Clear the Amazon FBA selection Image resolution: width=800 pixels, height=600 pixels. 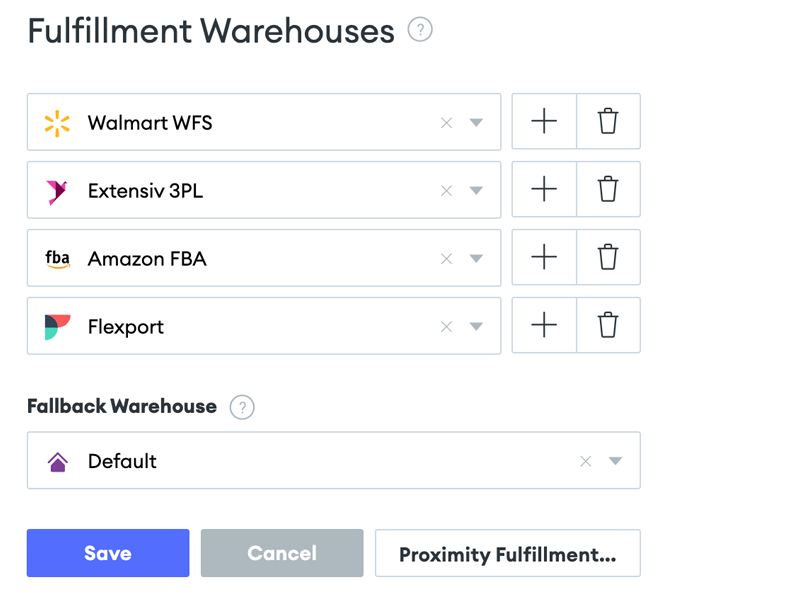click(x=446, y=259)
